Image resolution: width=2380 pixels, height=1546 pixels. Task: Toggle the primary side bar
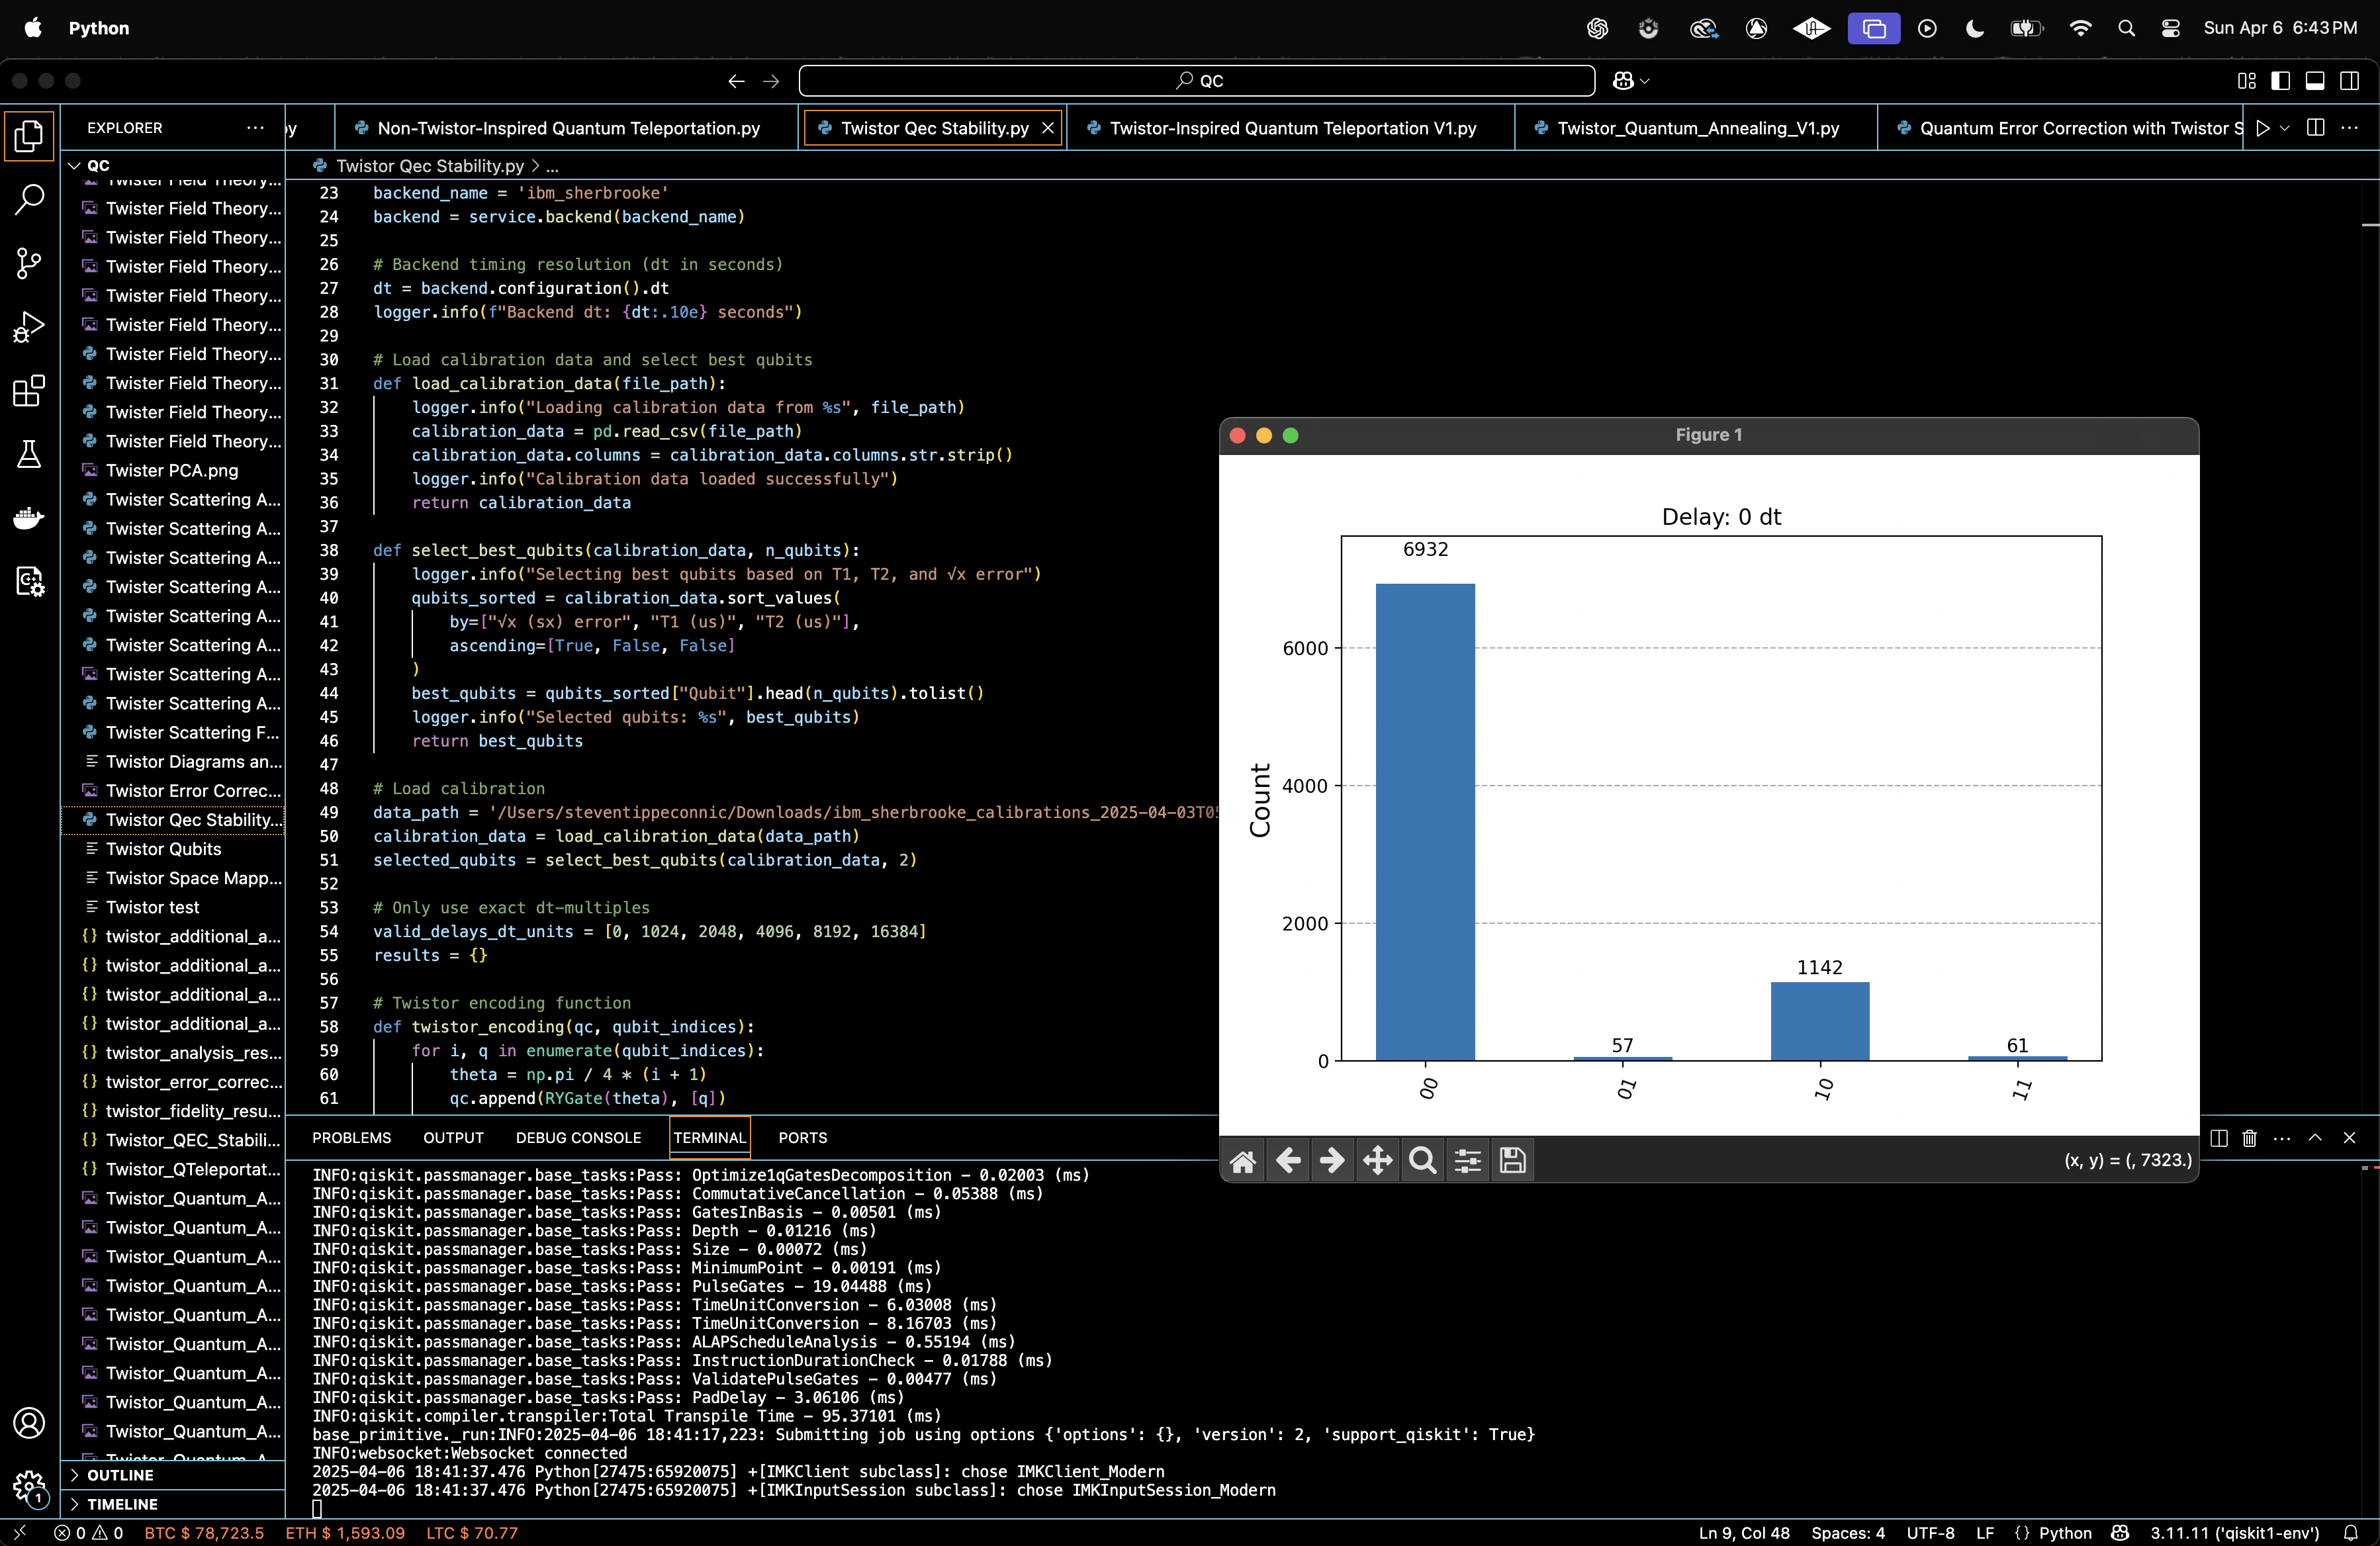coord(2280,81)
